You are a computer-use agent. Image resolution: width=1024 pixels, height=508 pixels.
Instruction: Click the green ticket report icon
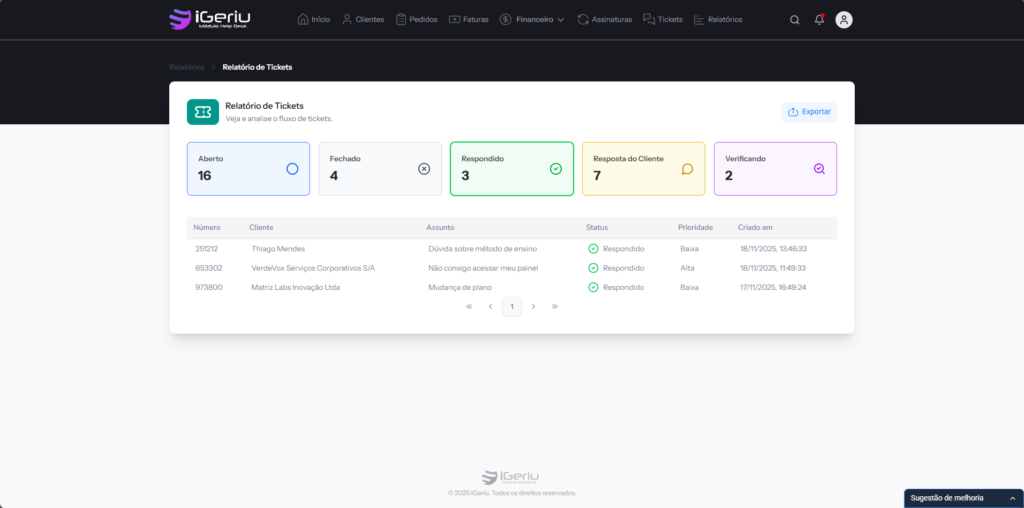[x=203, y=112]
